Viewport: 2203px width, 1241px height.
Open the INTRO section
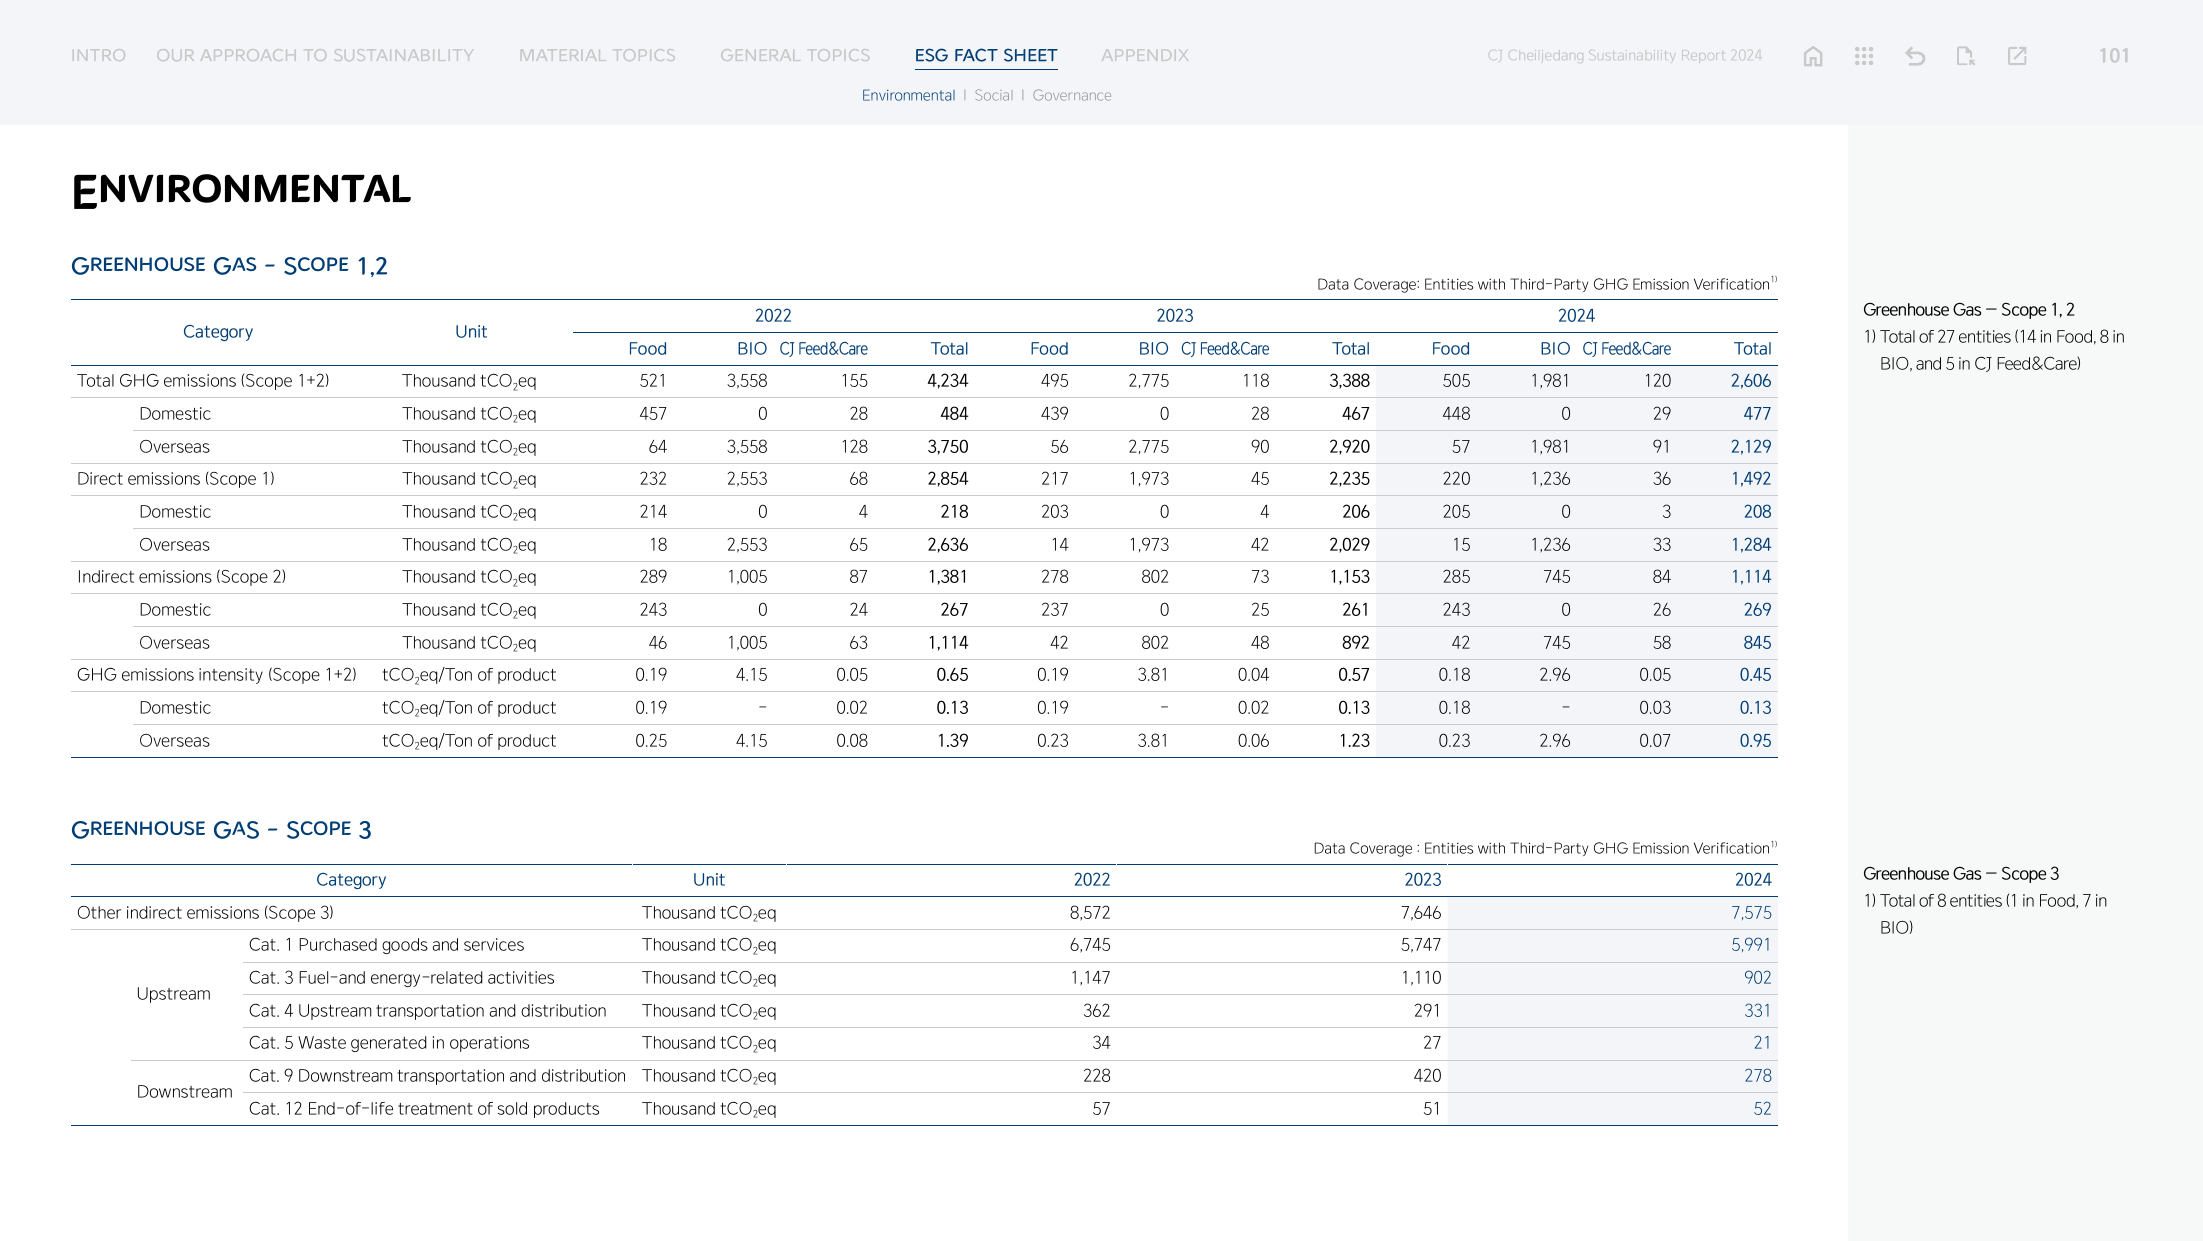click(98, 55)
